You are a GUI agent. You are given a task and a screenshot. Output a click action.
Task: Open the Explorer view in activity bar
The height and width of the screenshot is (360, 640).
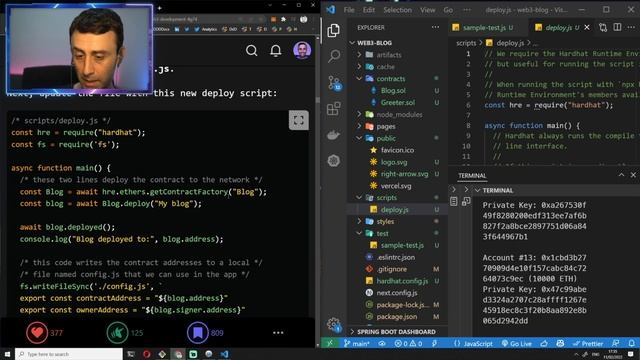pyautogui.click(x=333, y=30)
